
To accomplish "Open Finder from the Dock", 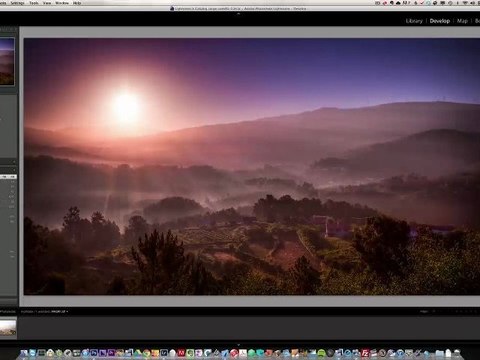I will tap(24, 354).
